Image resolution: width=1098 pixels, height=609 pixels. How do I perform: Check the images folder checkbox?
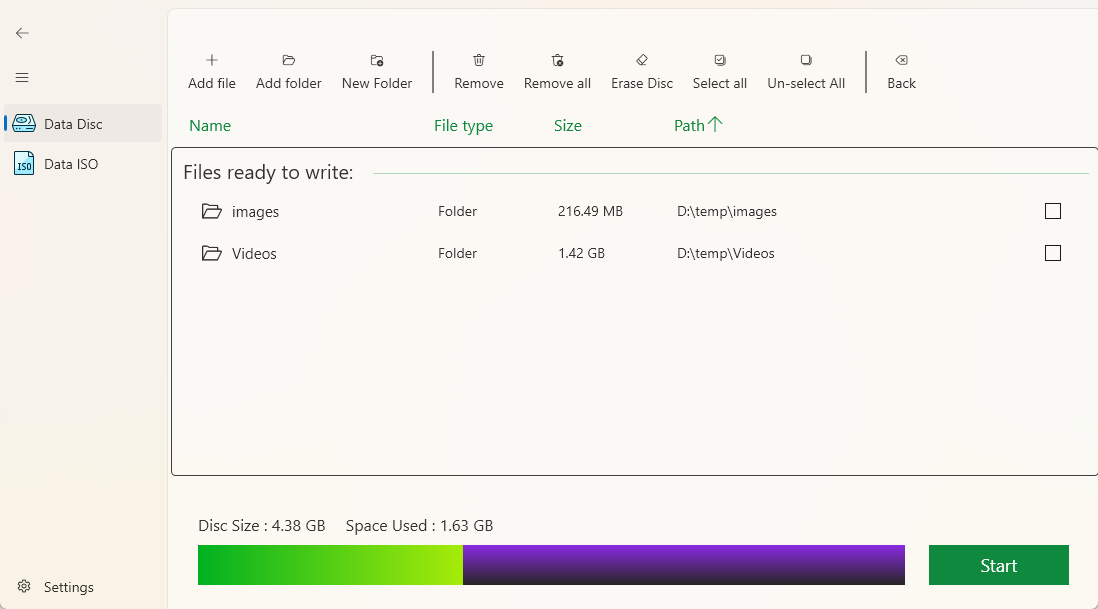click(1052, 211)
